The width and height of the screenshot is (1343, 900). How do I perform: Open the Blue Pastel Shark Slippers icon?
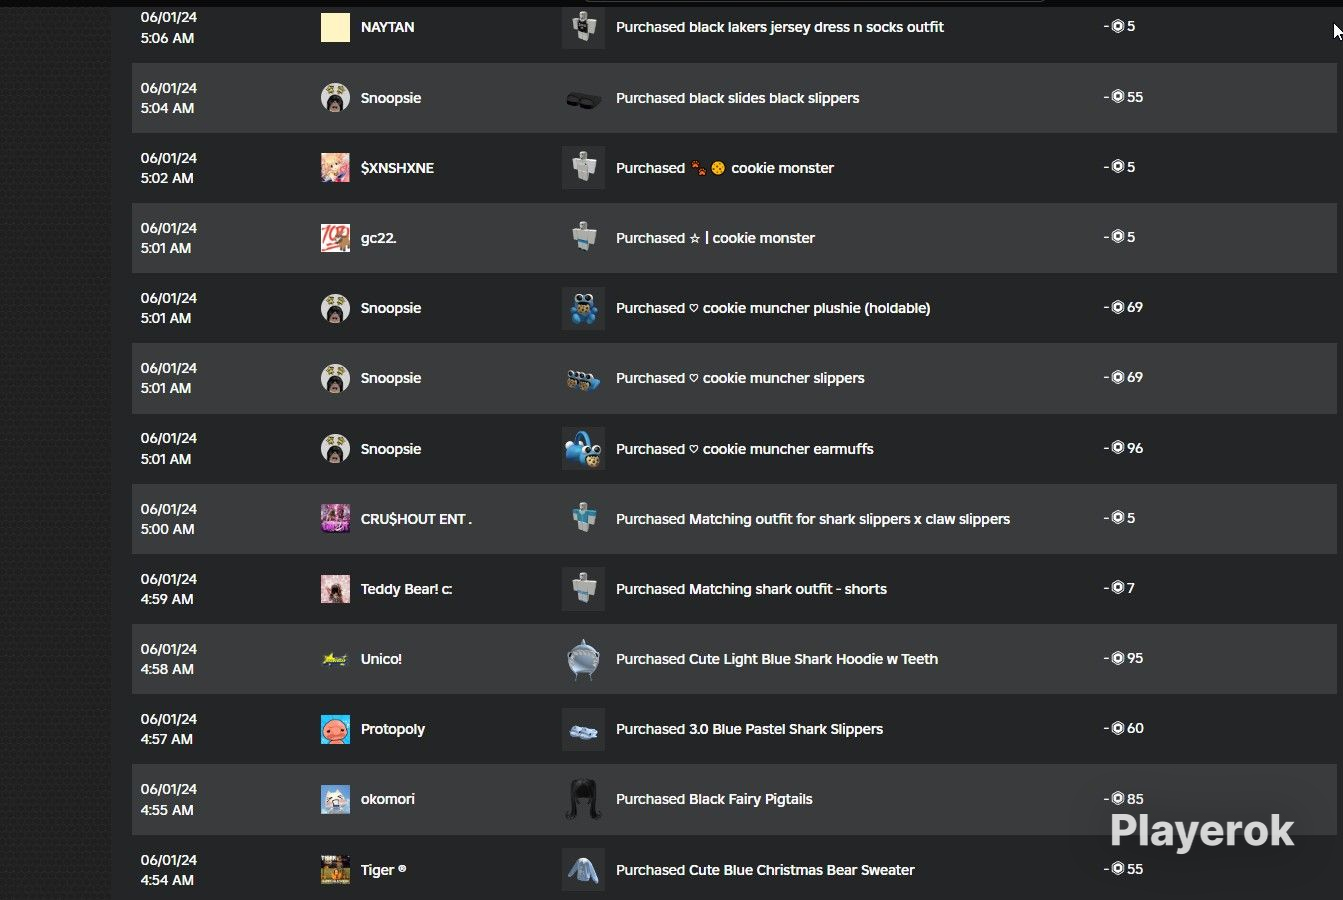[583, 729]
